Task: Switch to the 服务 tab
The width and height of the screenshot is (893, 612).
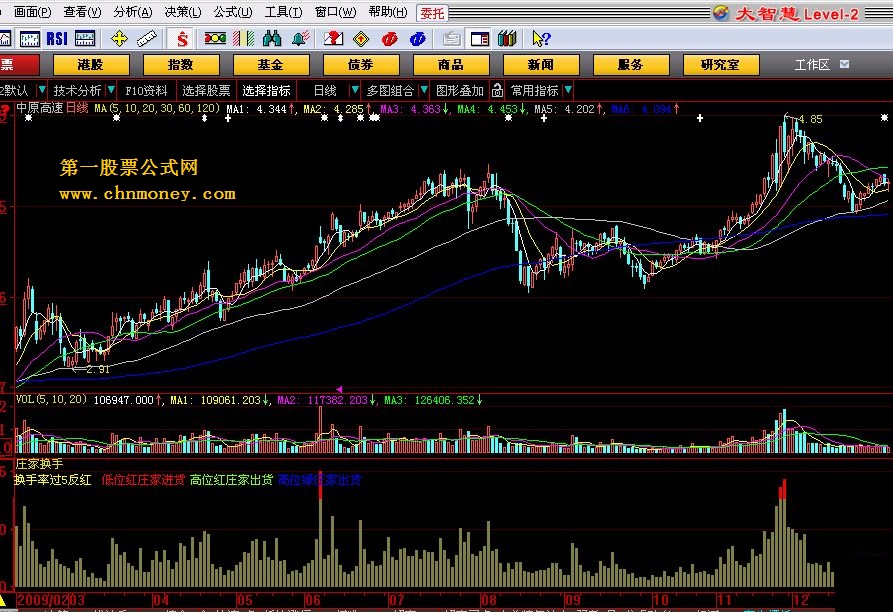Action: pyautogui.click(x=630, y=64)
